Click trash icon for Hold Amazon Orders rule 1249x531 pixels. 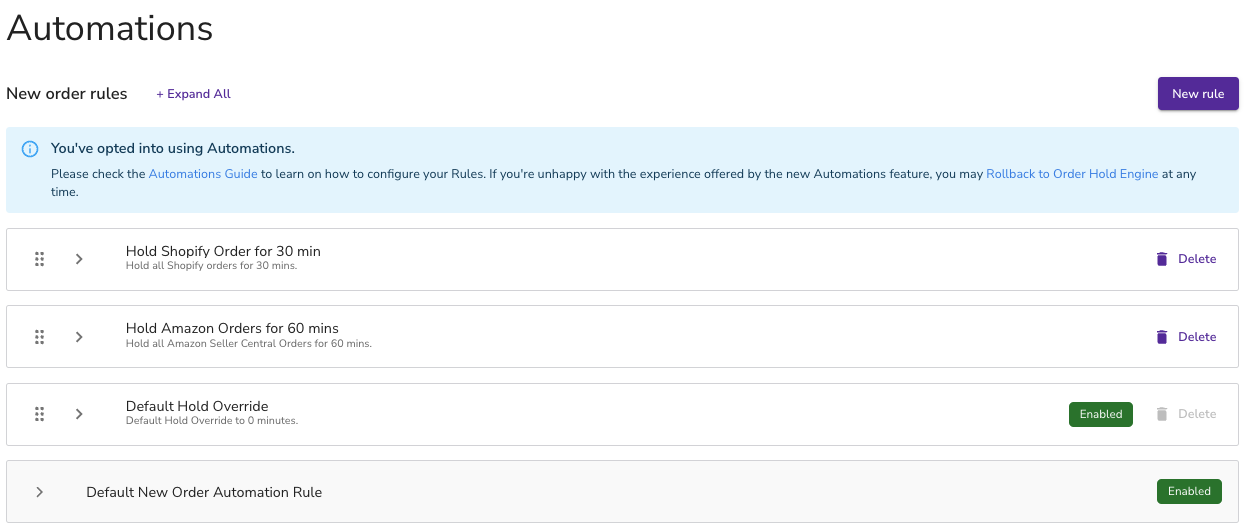click(x=1161, y=337)
